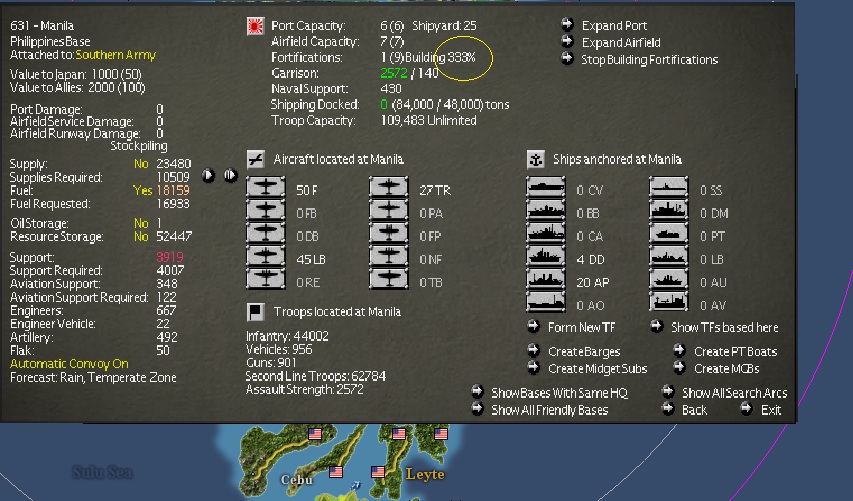Screen dimensions: 853x501
Task: Click the 631 - Manila base title
Action: pyautogui.click(x=42, y=26)
